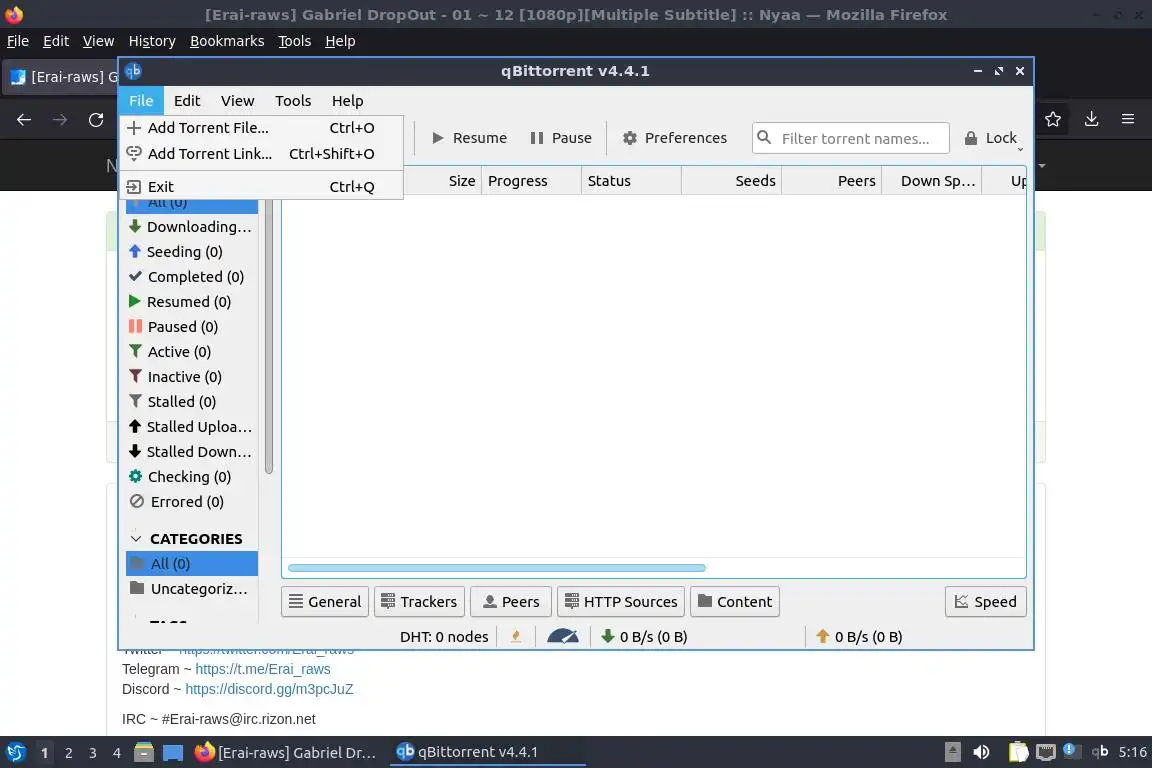1152x768 pixels.
Task: Open Firefox downloads panel icon
Action: tap(1091, 119)
